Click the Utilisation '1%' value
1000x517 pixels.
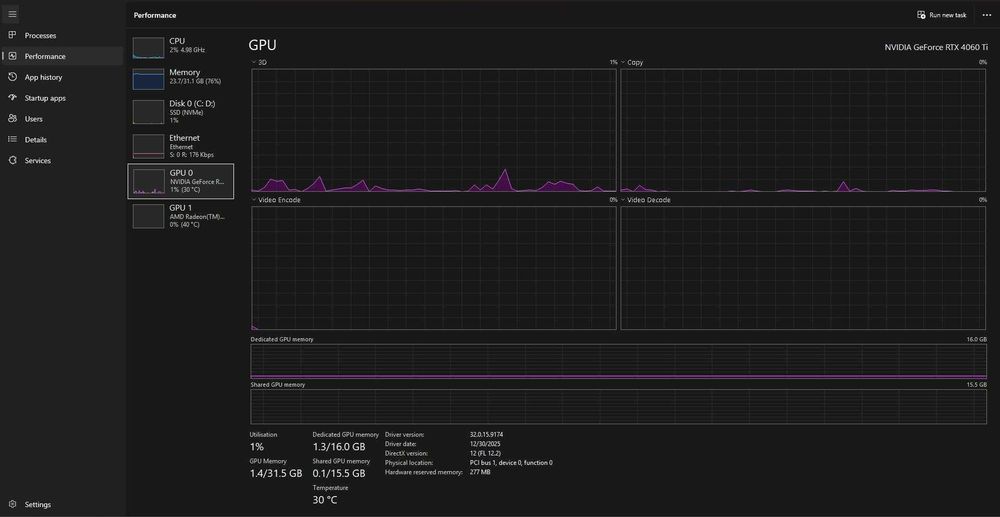pyautogui.click(x=256, y=447)
